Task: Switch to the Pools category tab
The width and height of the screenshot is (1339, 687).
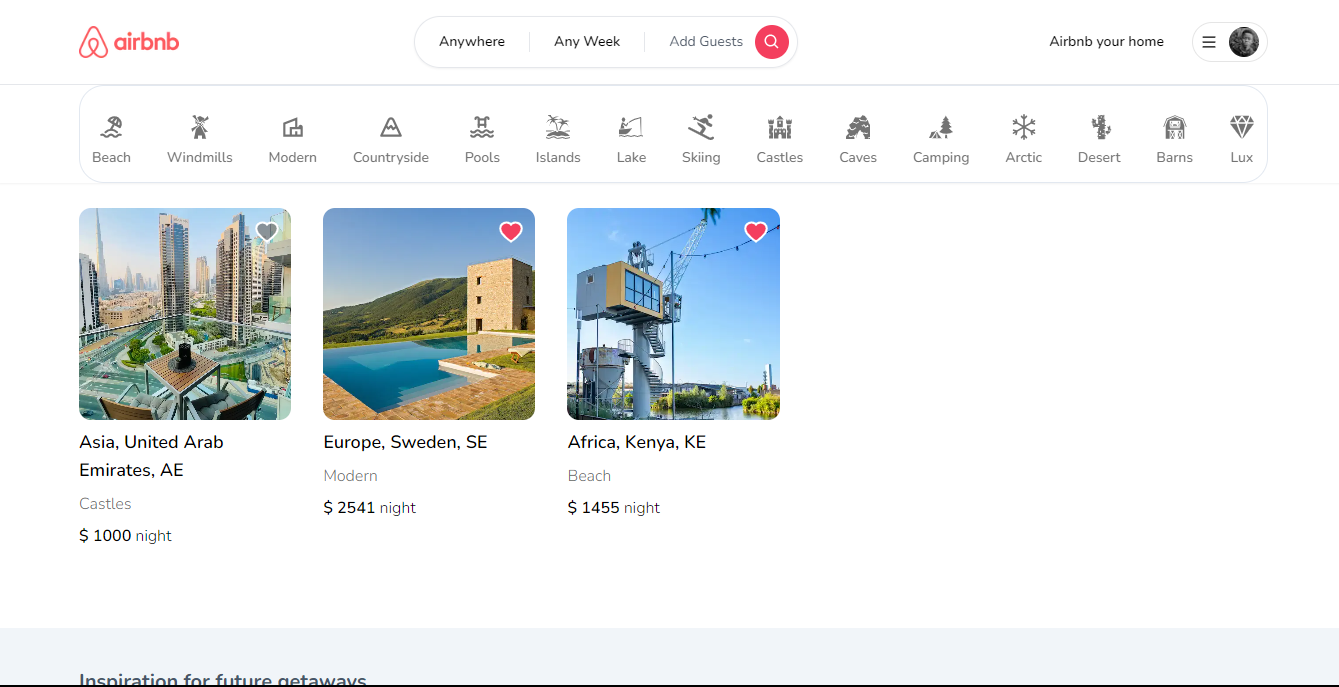Action: click(482, 139)
